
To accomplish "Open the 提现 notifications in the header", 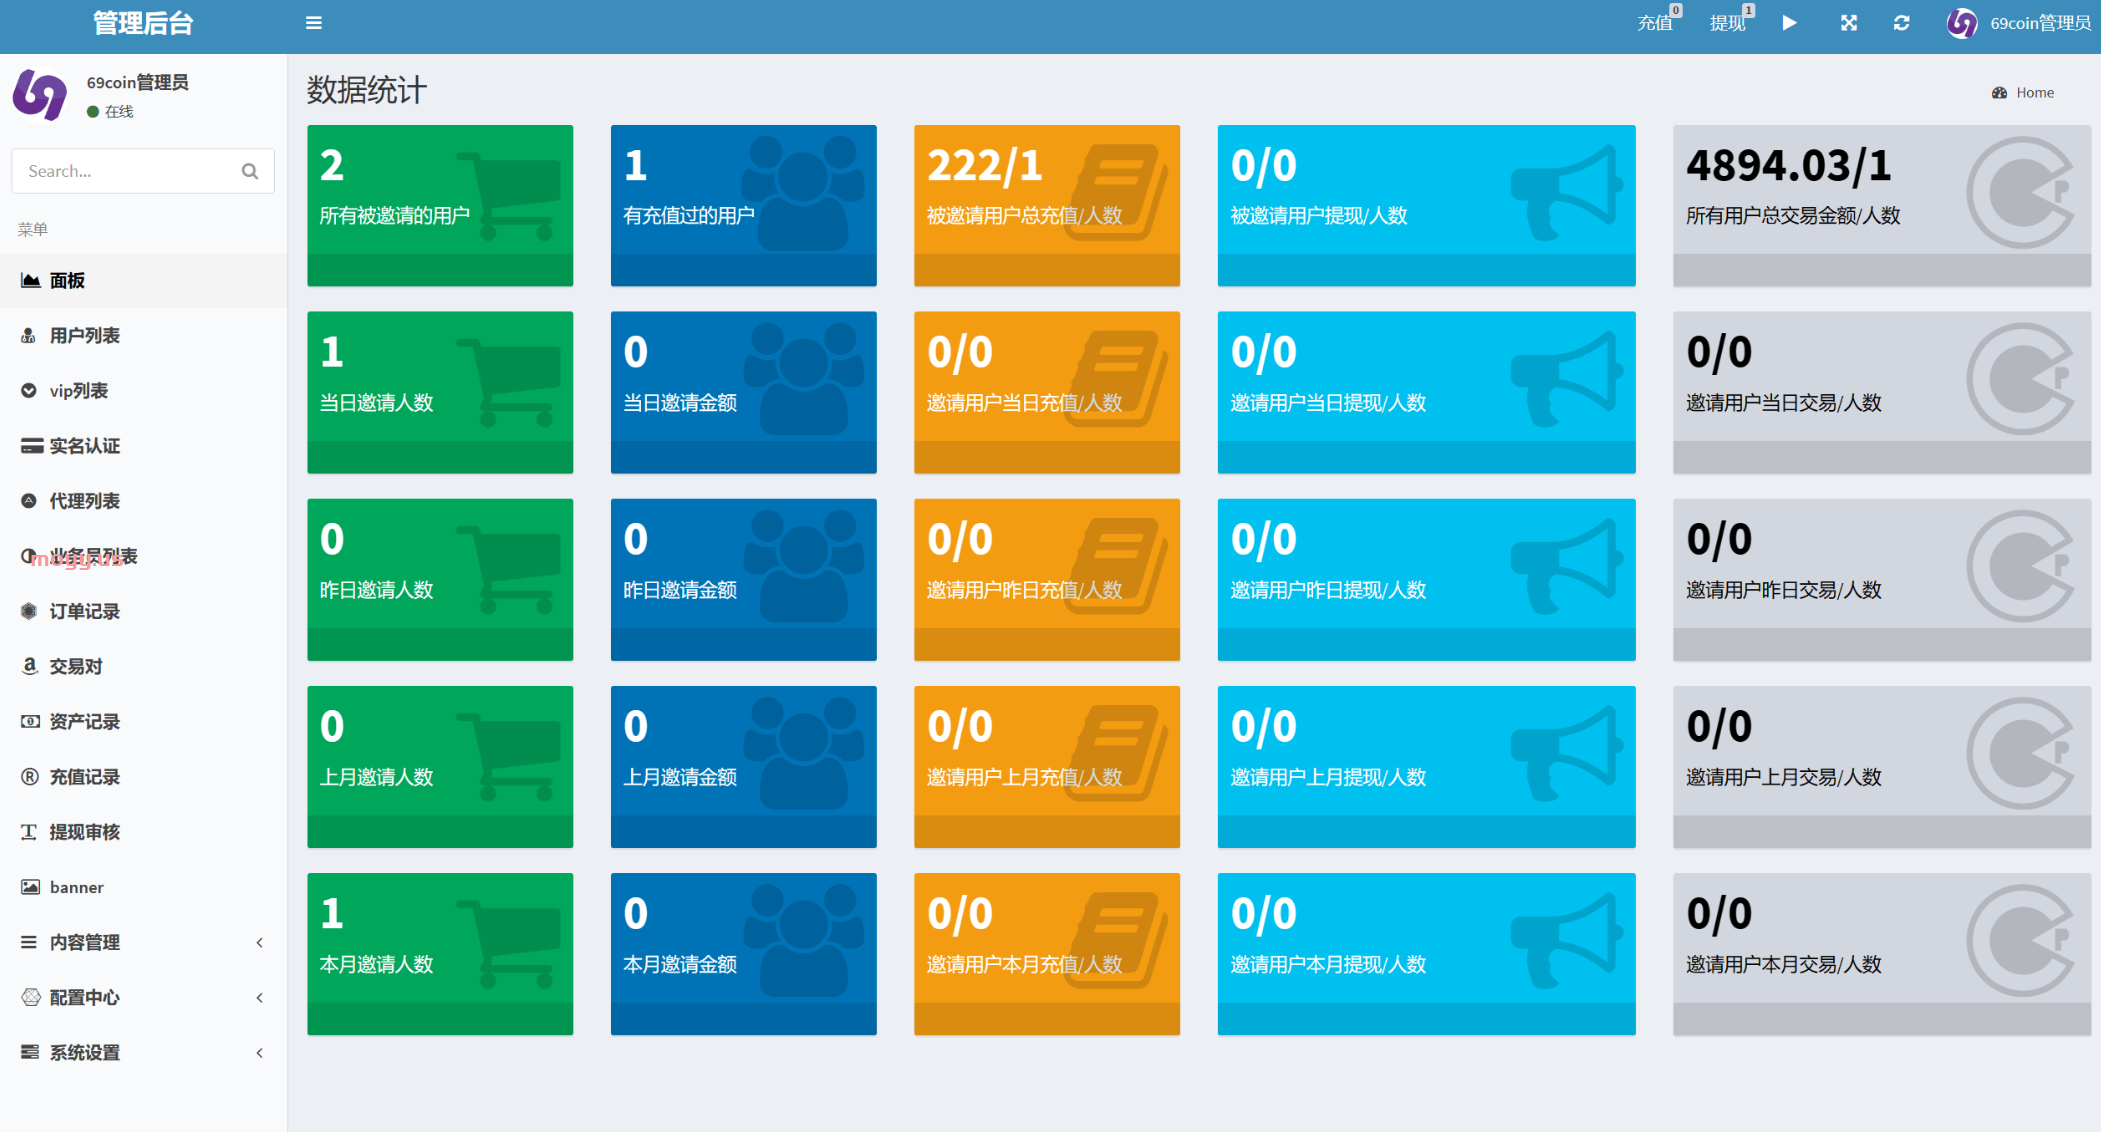I will (1730, 22).
